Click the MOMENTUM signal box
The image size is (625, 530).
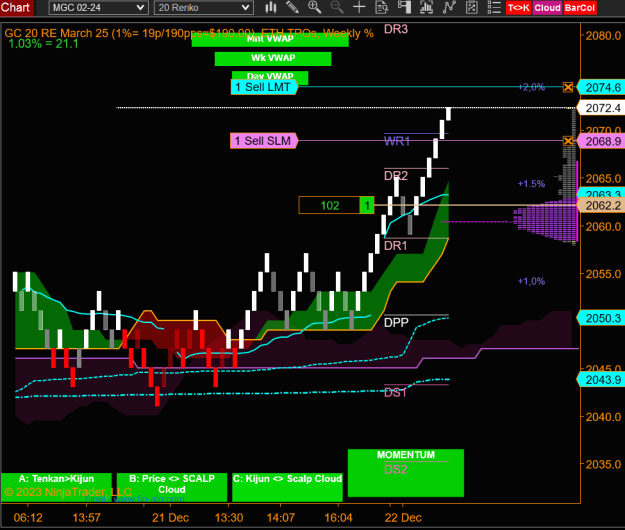406,473
